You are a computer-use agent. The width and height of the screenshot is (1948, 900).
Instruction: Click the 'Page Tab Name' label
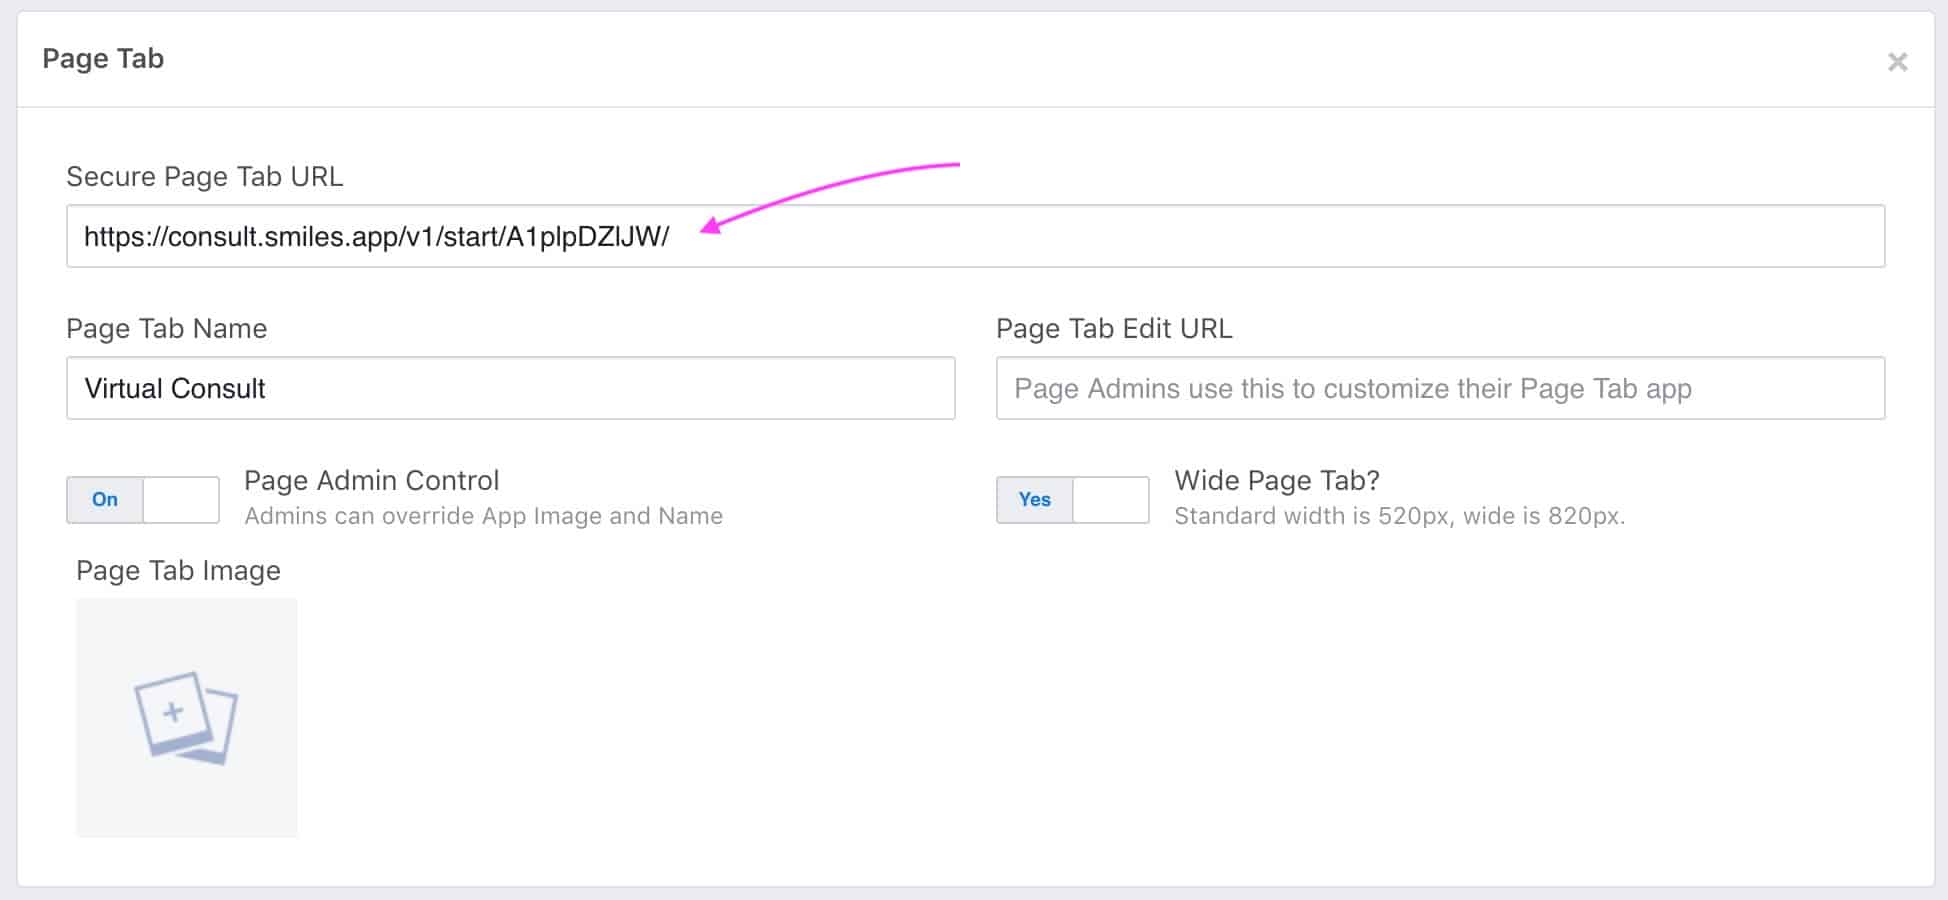click(x=167, y=329)
